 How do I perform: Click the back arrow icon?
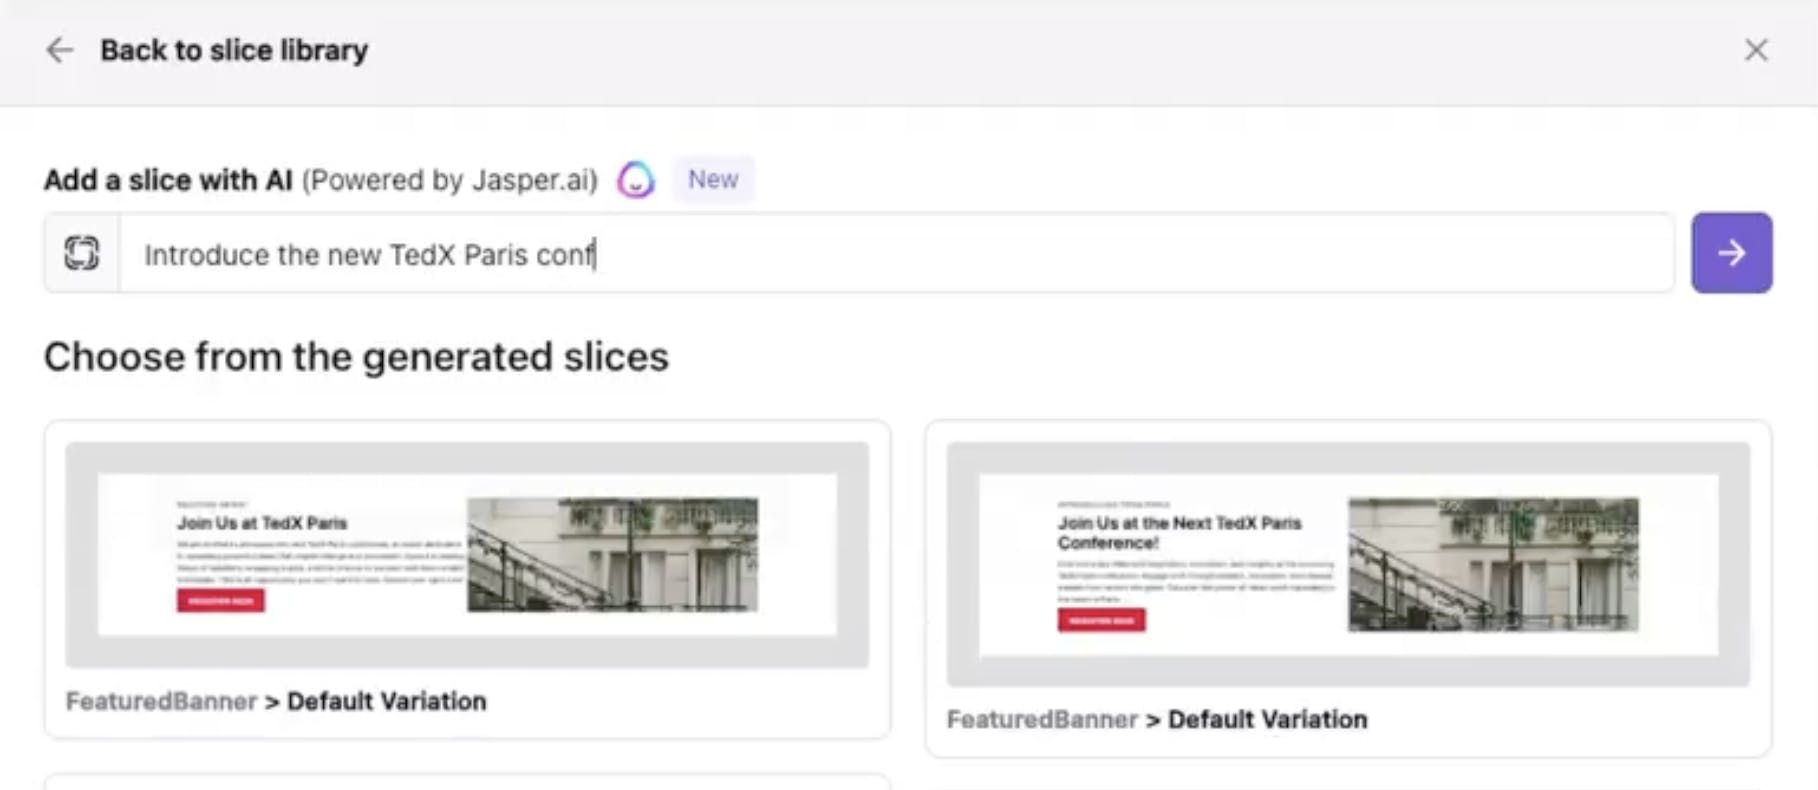(60, 50)
